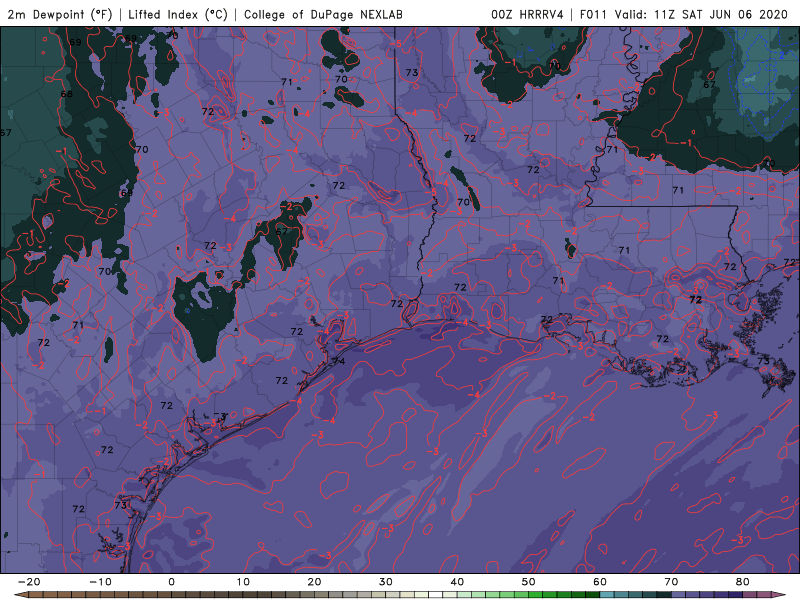Image resolution: width=800 pixels, height=600 pixels.
Task: Click the "College of DuPage NEXLAB" label
Action: (x=323, y=14)
